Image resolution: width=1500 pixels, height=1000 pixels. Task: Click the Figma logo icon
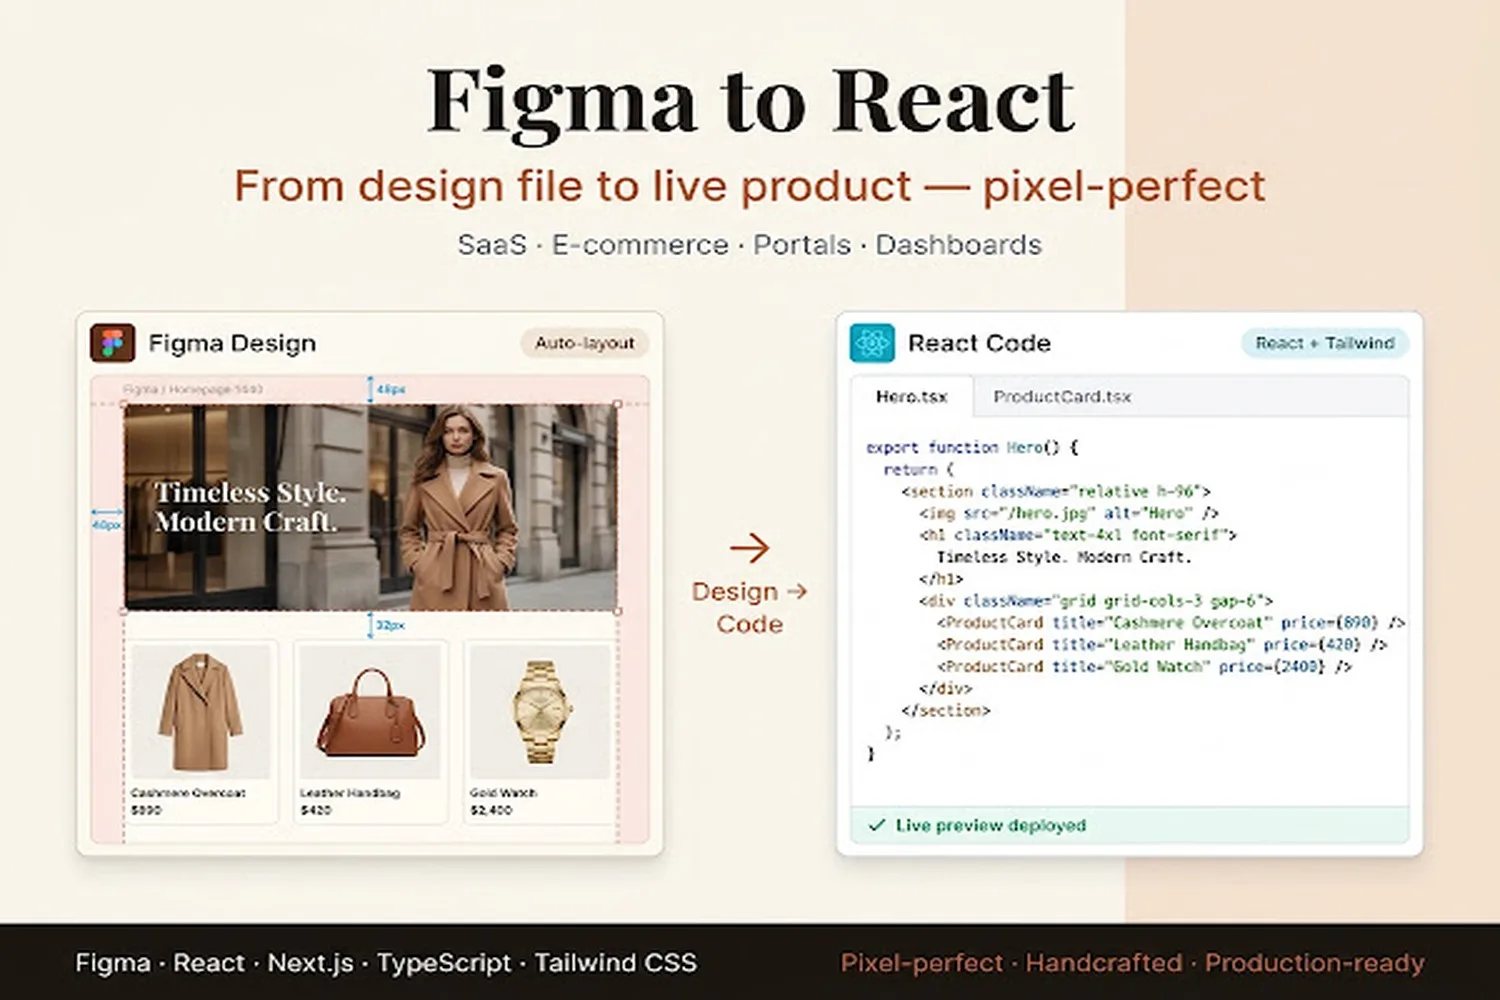[x=112, y=343]
